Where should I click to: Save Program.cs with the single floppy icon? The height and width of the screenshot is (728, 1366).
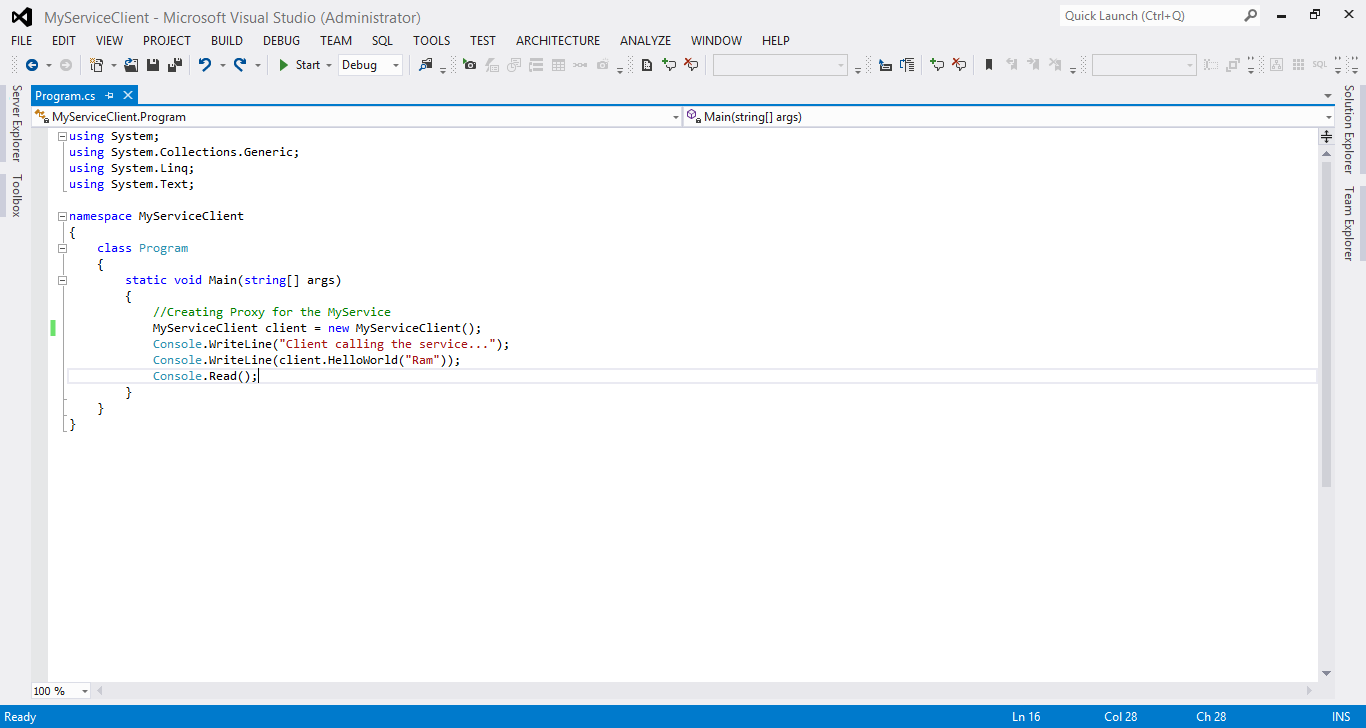[x=153, y=65]
